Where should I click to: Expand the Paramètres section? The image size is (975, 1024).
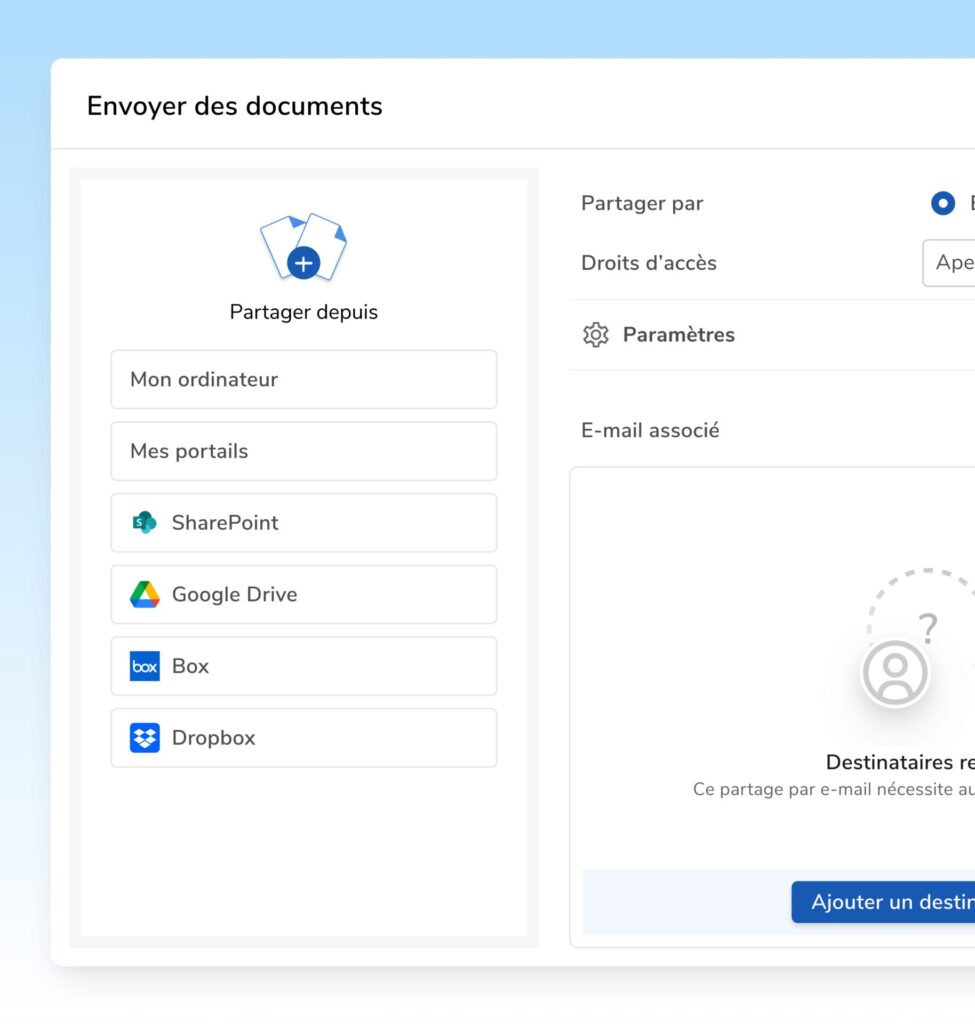[x=678, y=335]
